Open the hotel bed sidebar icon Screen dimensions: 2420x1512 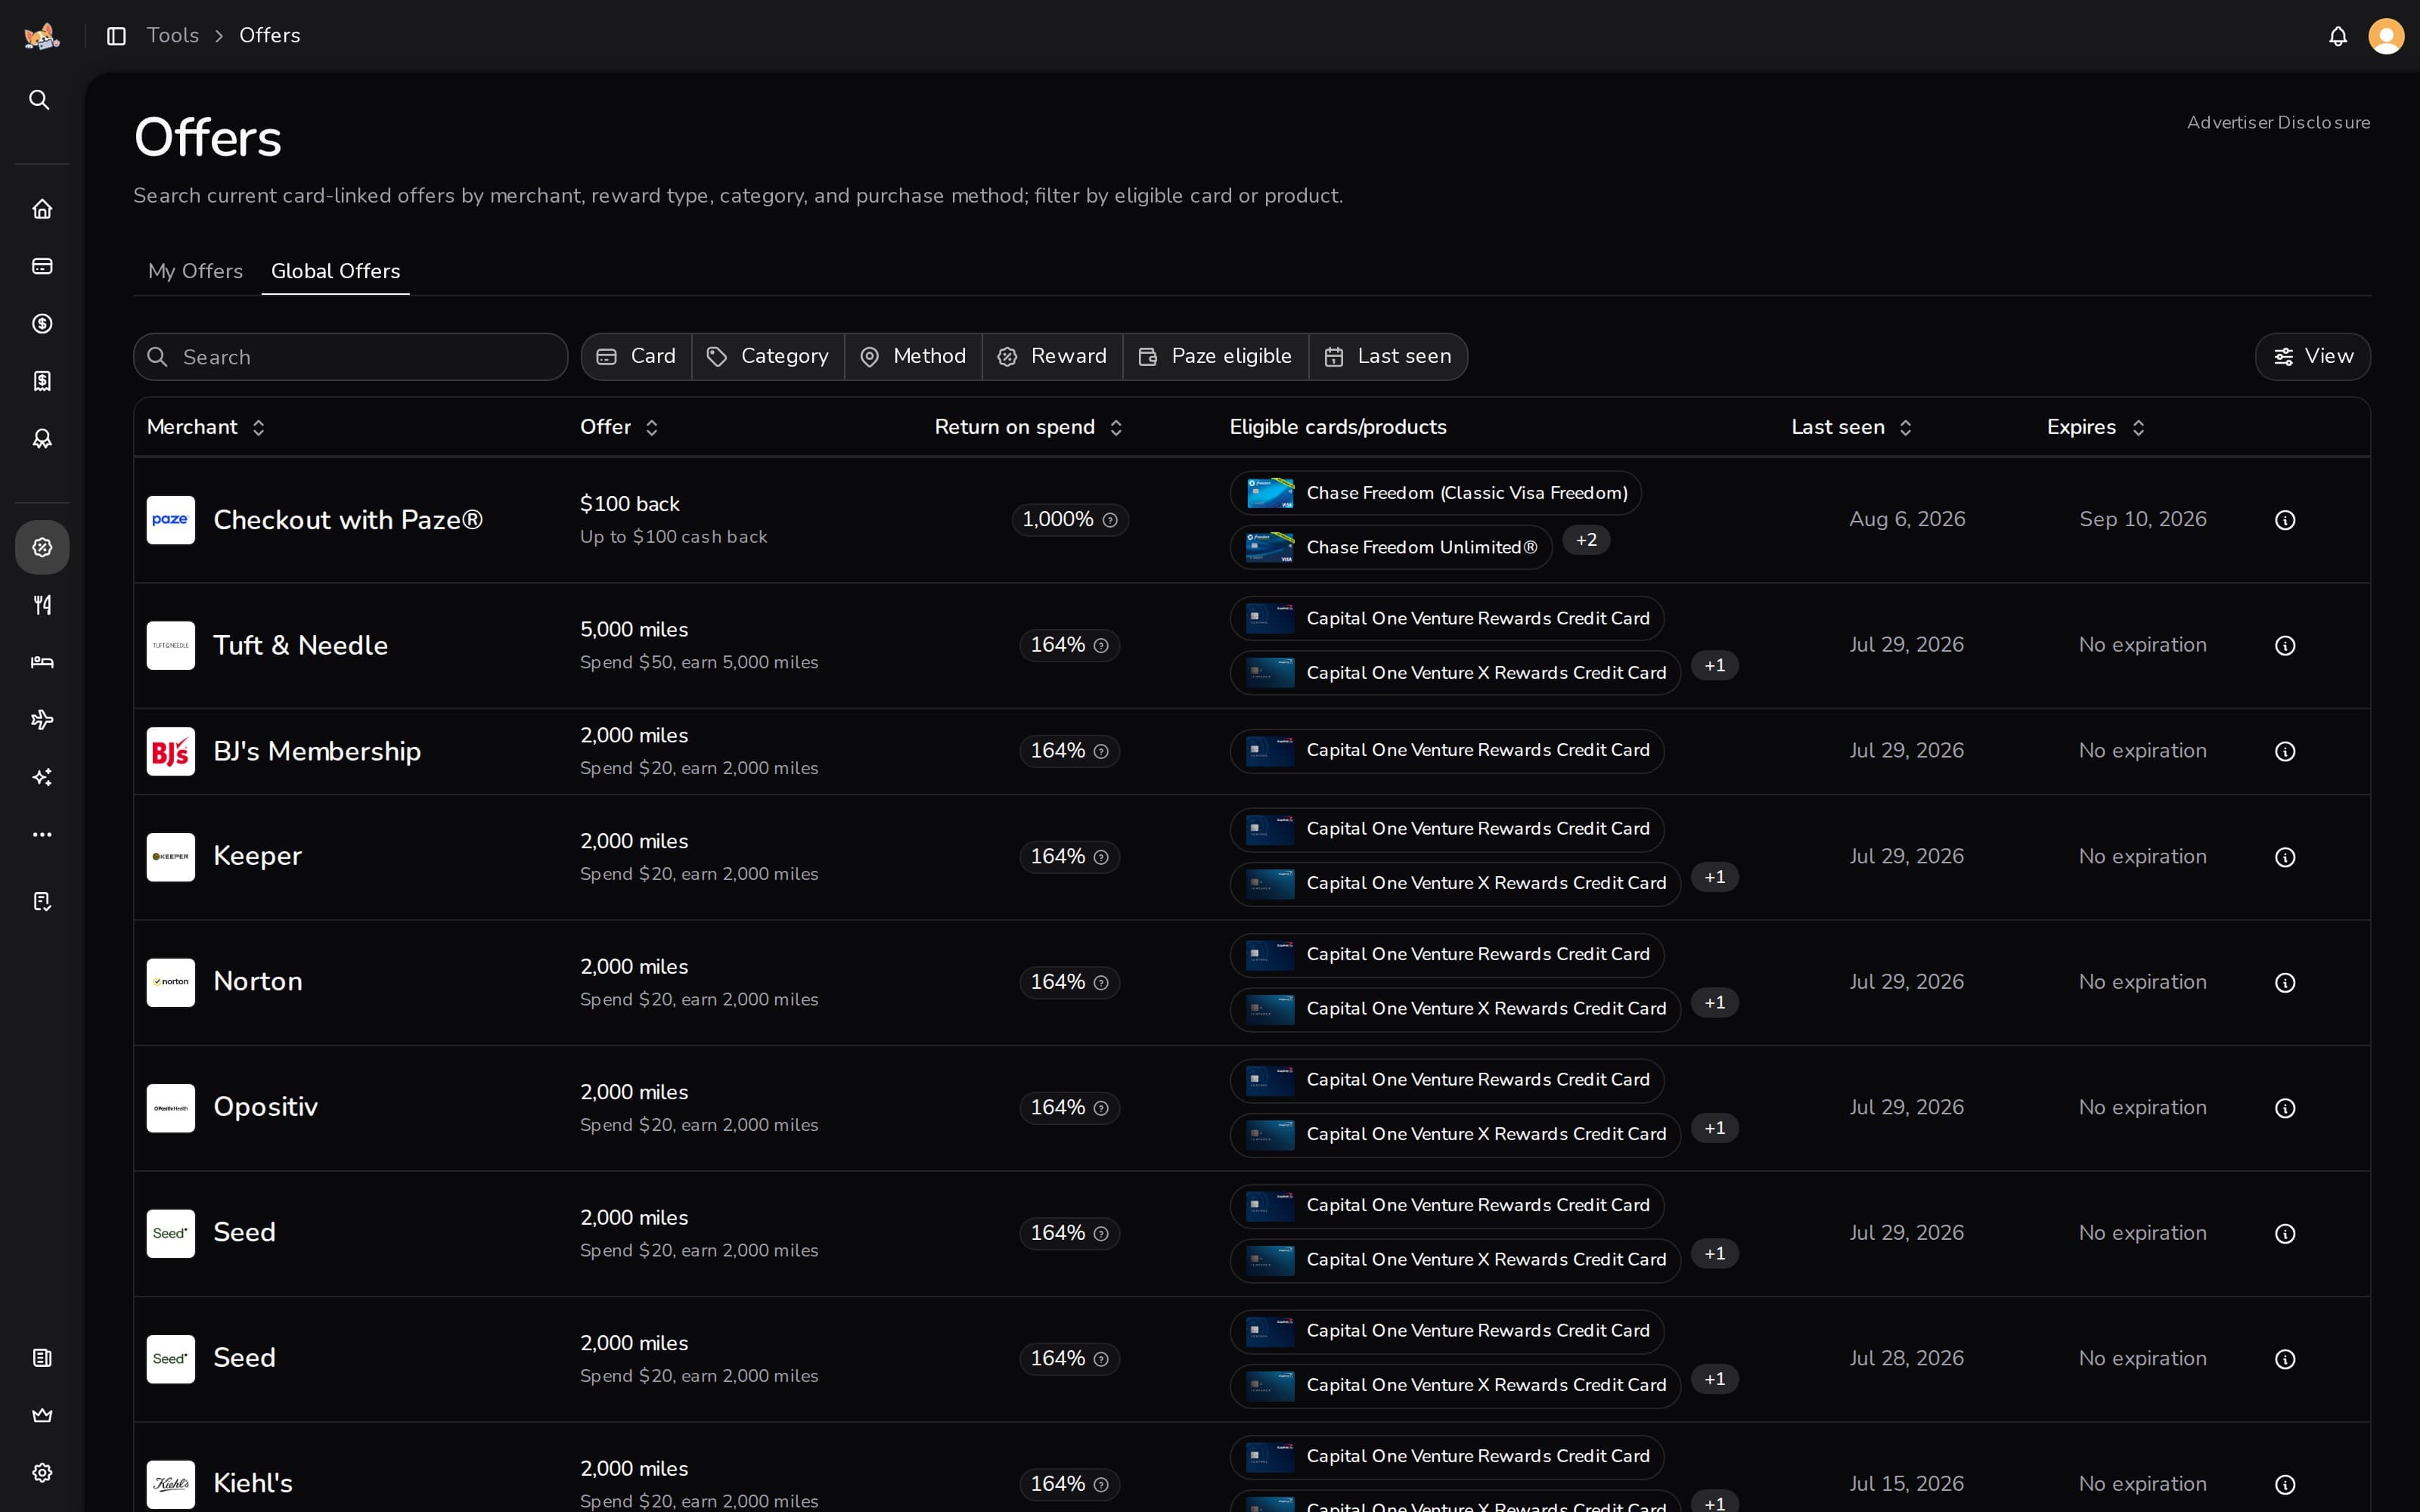[42, 662]
